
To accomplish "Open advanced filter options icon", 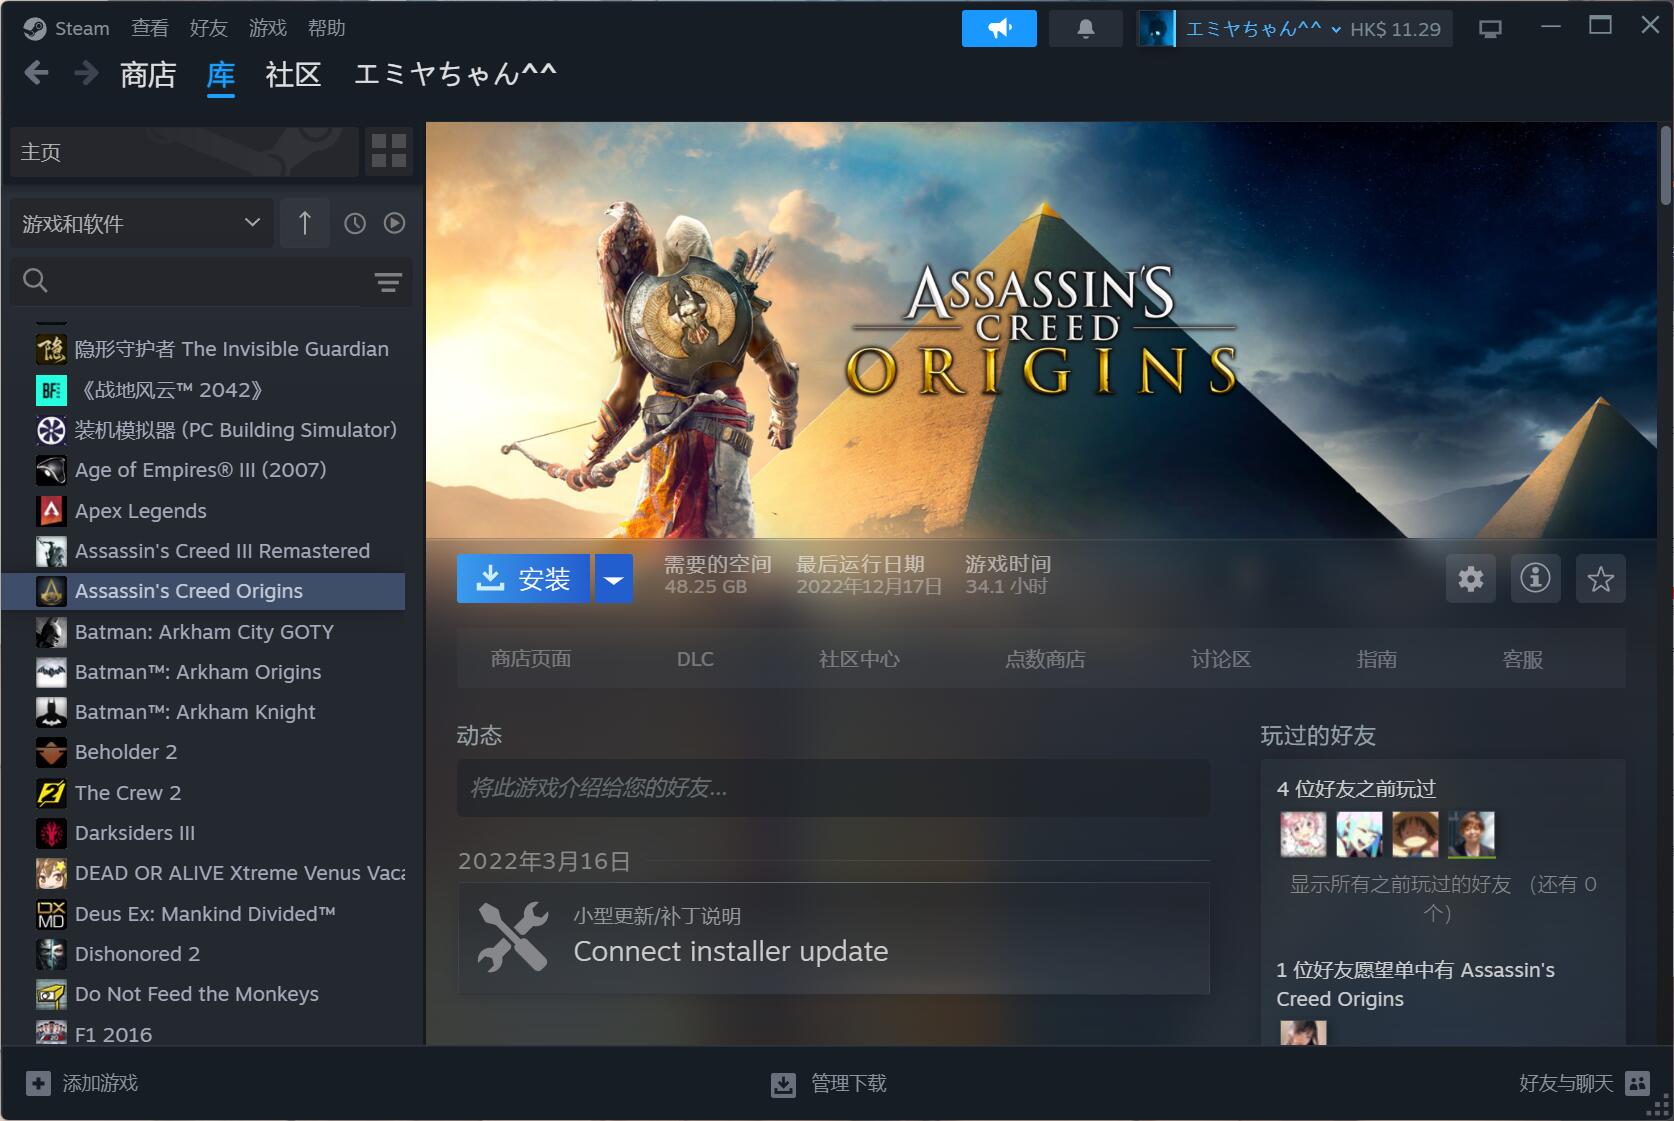I will (x=388, y=282).
